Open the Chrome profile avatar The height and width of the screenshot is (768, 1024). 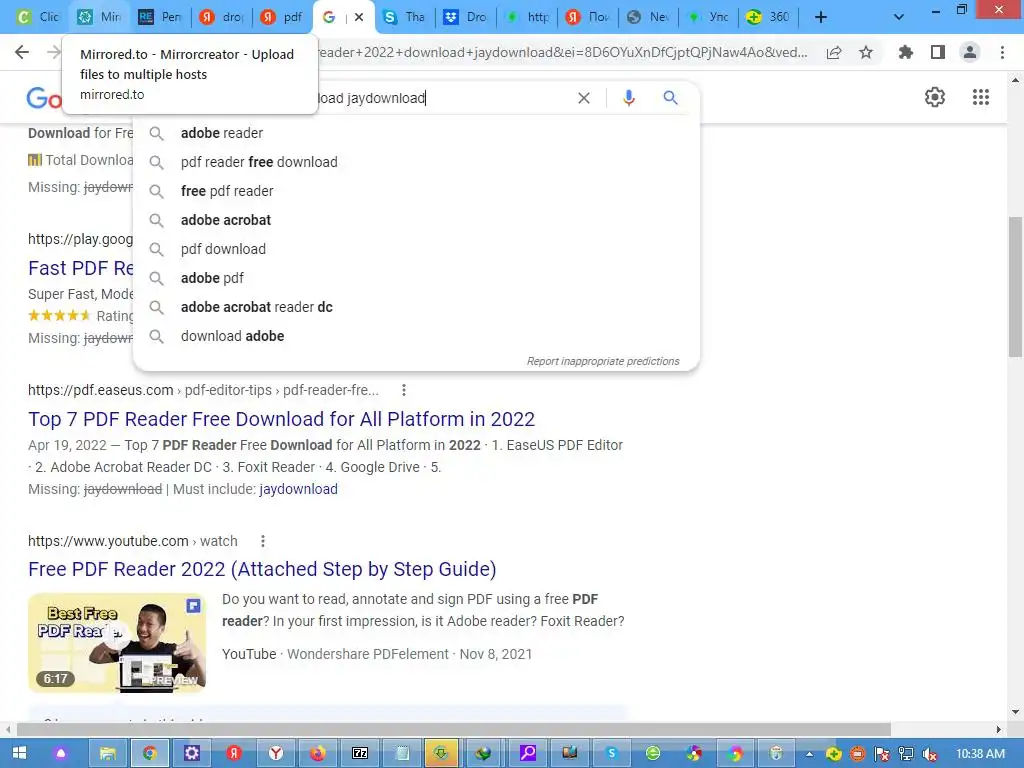[x=970, y=52]
